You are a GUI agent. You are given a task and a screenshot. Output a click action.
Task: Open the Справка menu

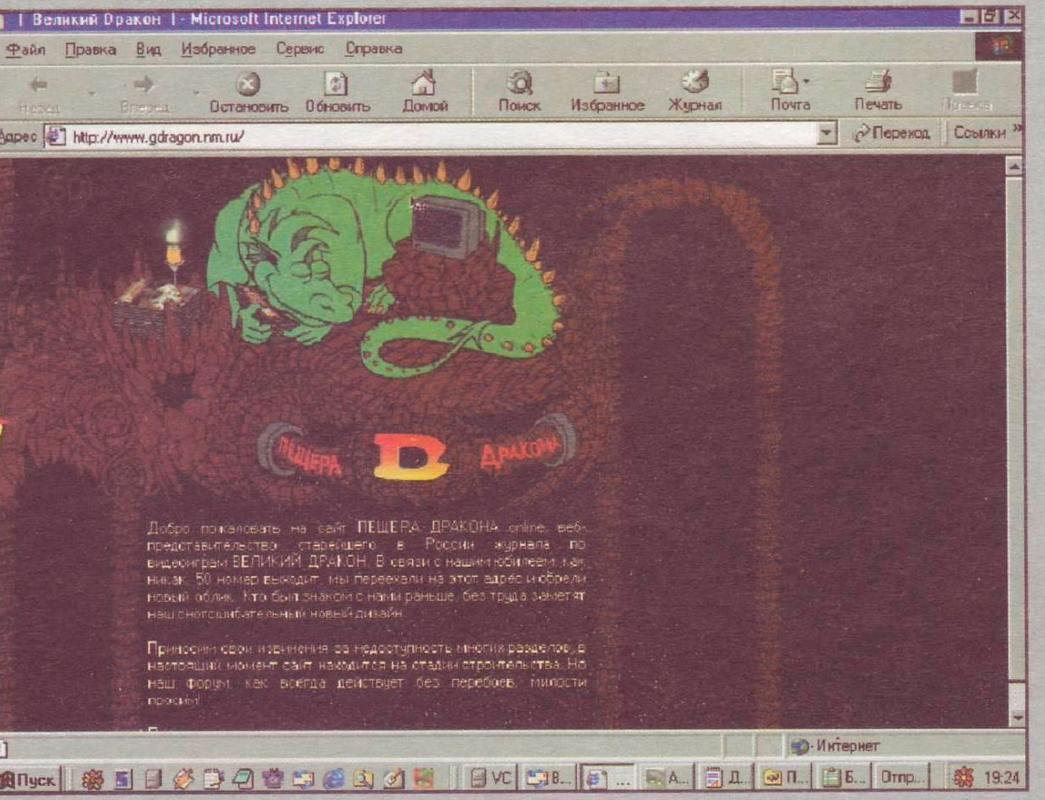373,49
